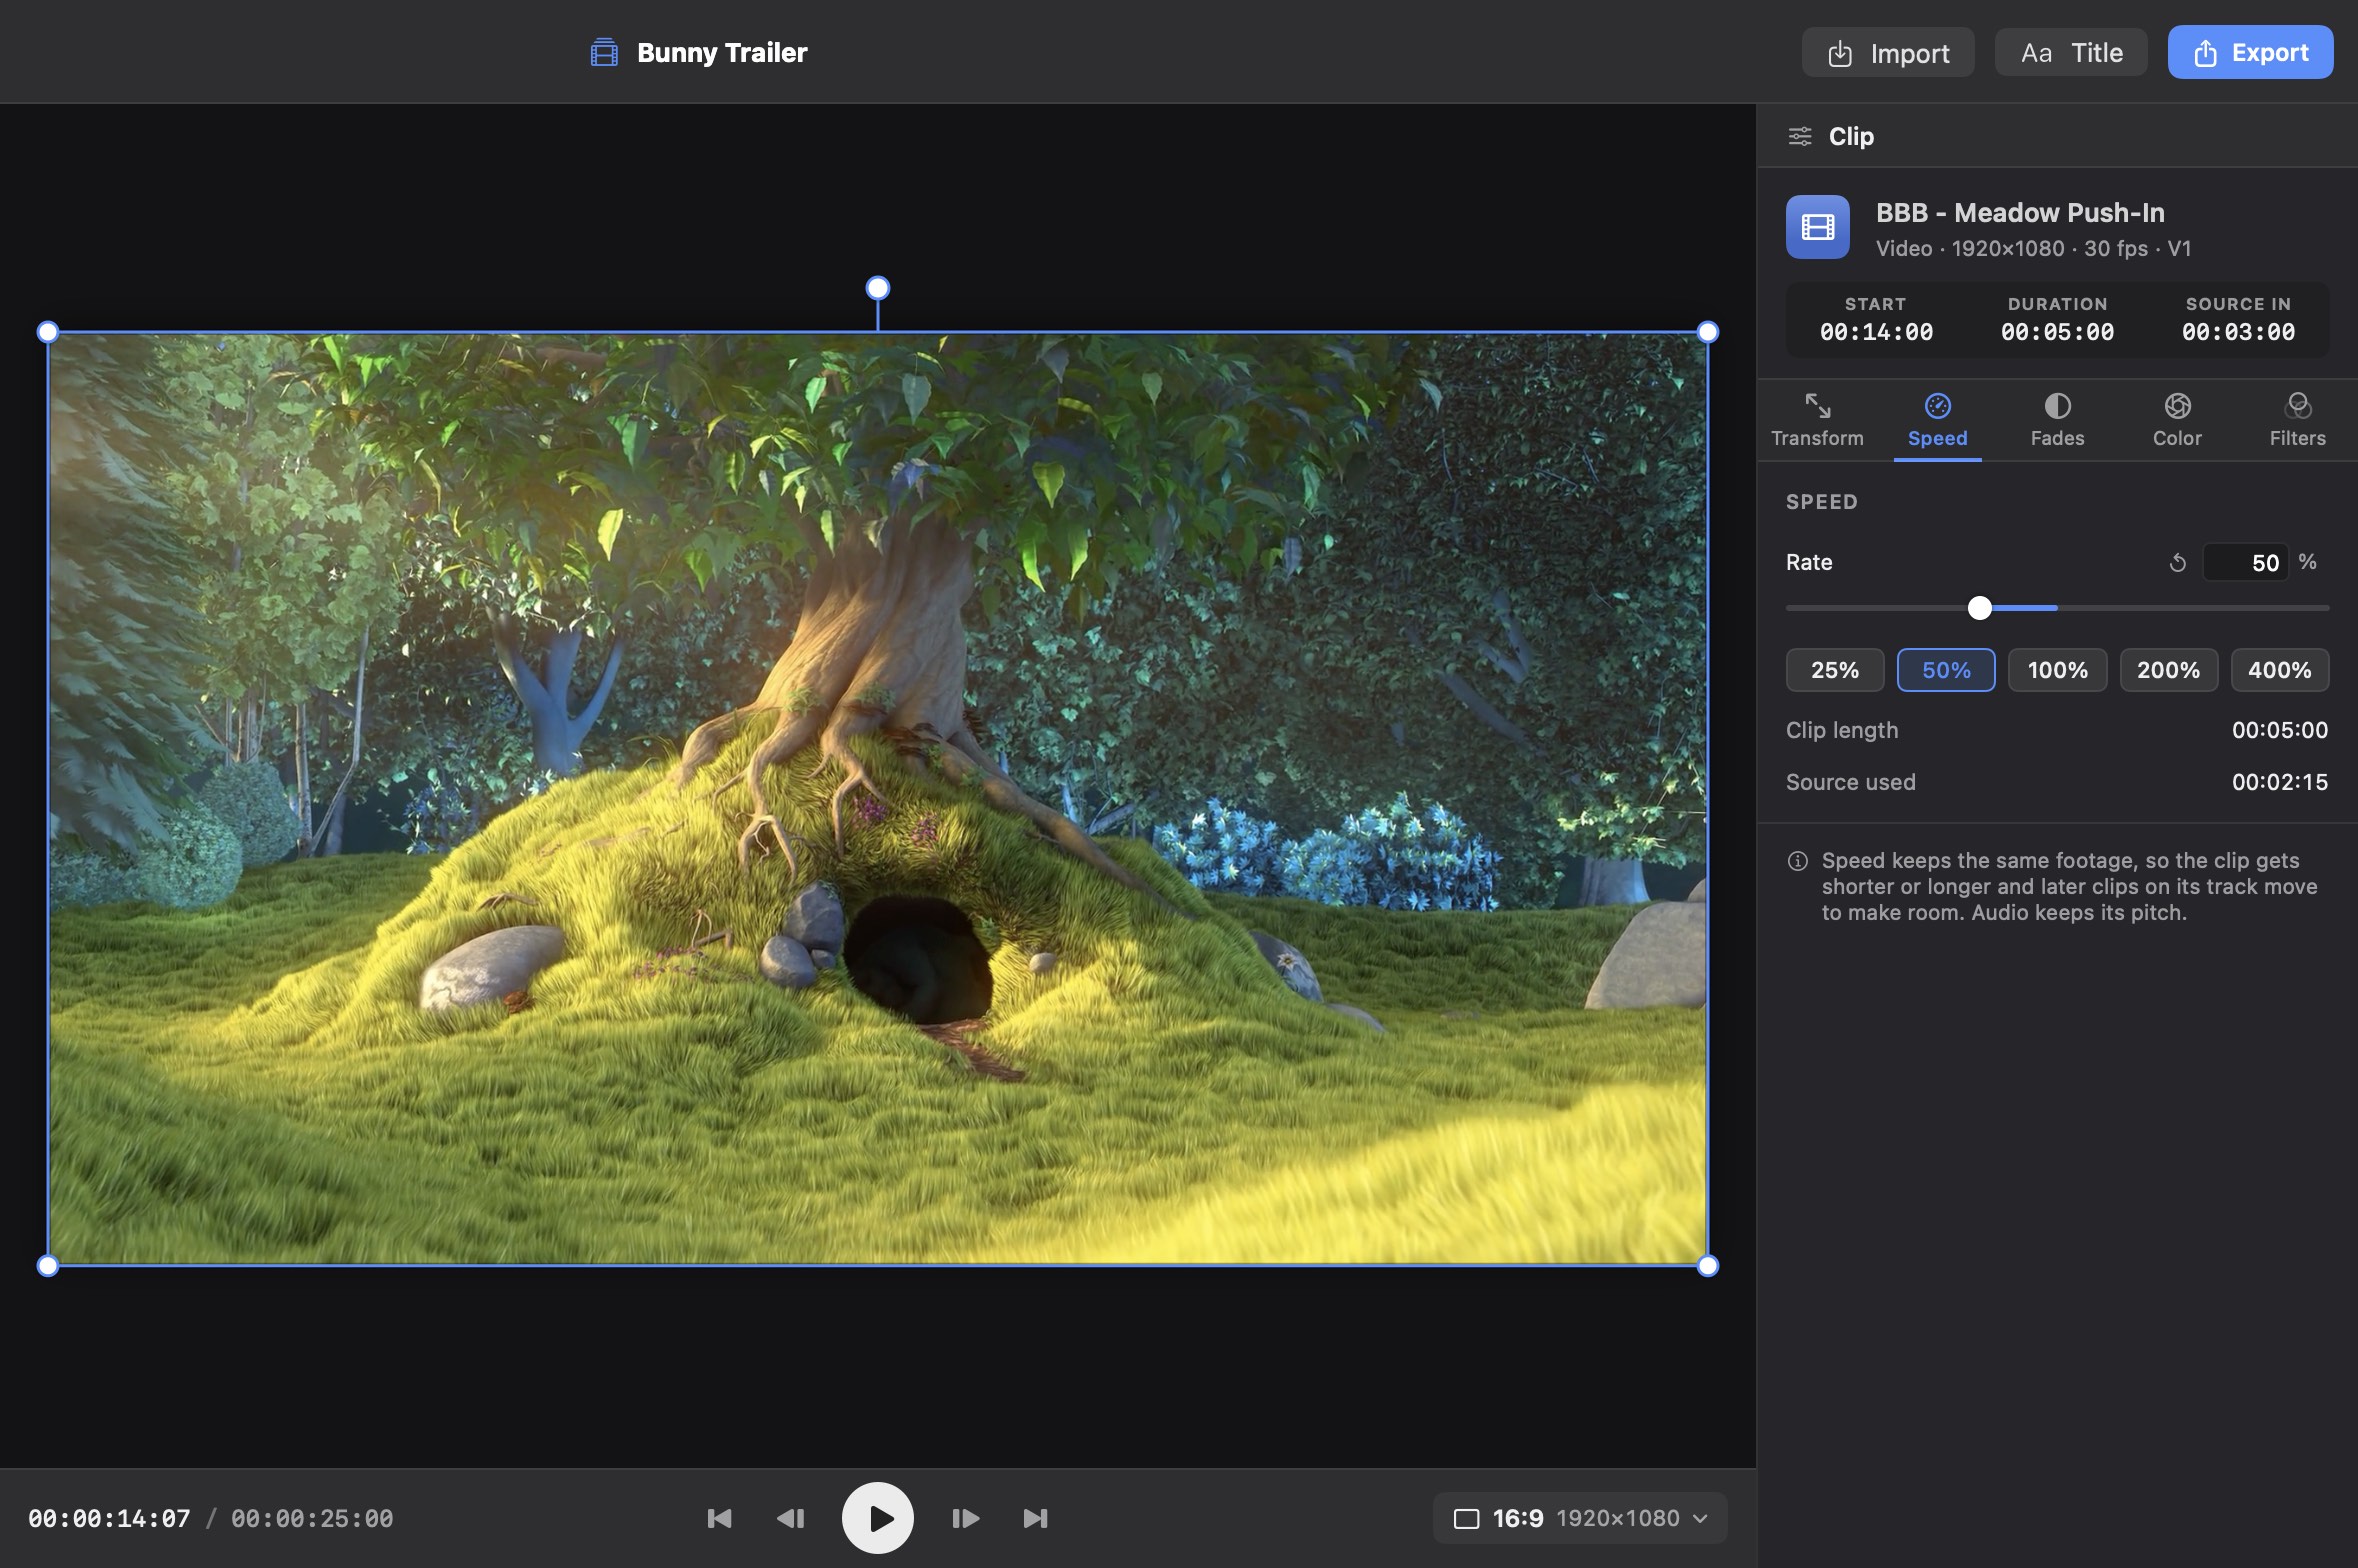Click the Rate percentage input field
Screen dimensions: 2358x1568
click(2245, 563)
